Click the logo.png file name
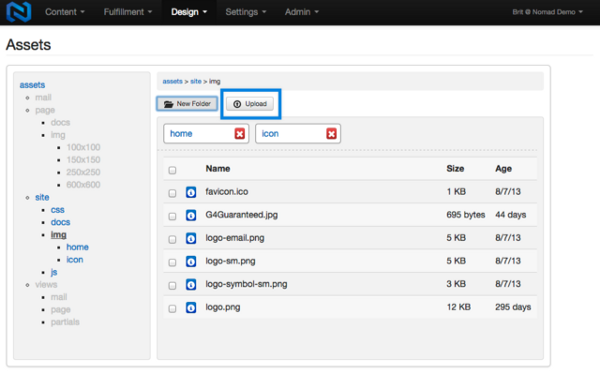600x373 pixels. click(223, 307)
